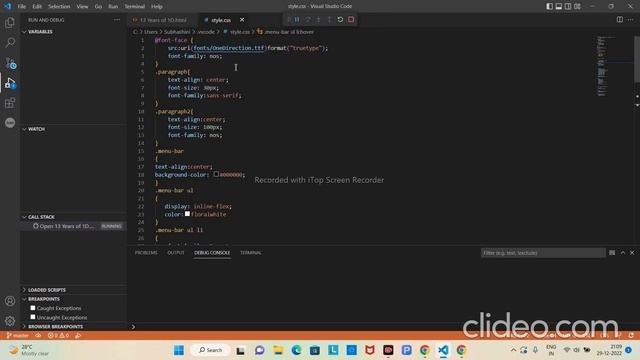The width and height of the screenshot is (640, 360).
Task: Switch to the 13 Years of 1D.html tab
Action: [162, 20]
